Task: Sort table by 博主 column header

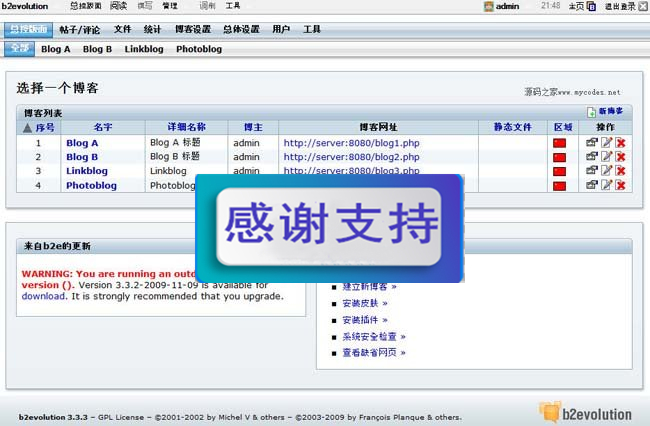Action: coord(253,127)
